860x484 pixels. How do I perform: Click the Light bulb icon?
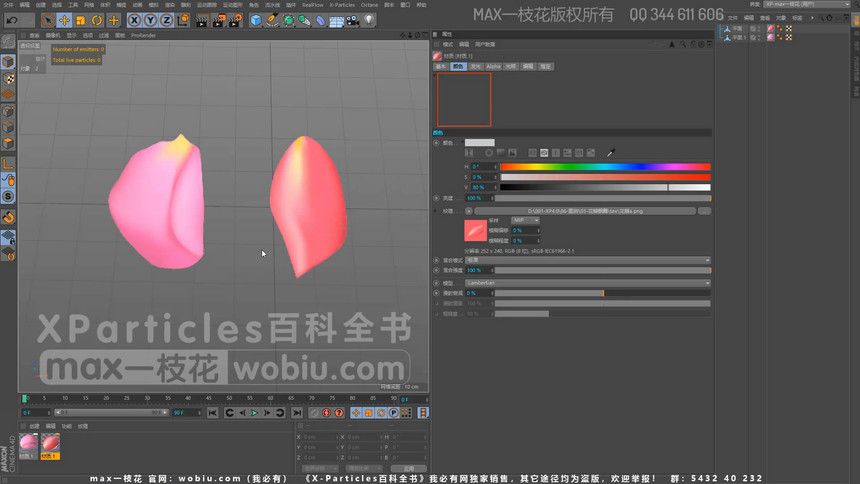point(369,21)
